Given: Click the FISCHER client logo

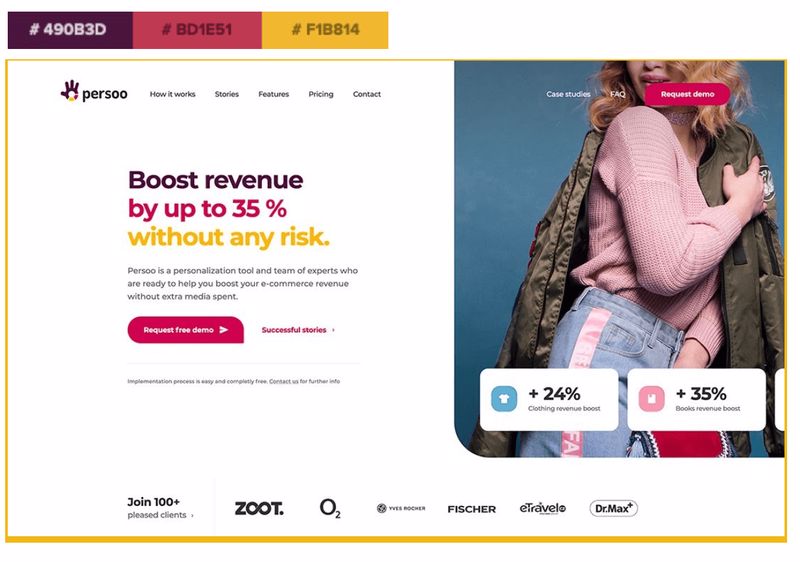Looking at the screenshot, I should [x=471, y=509].
